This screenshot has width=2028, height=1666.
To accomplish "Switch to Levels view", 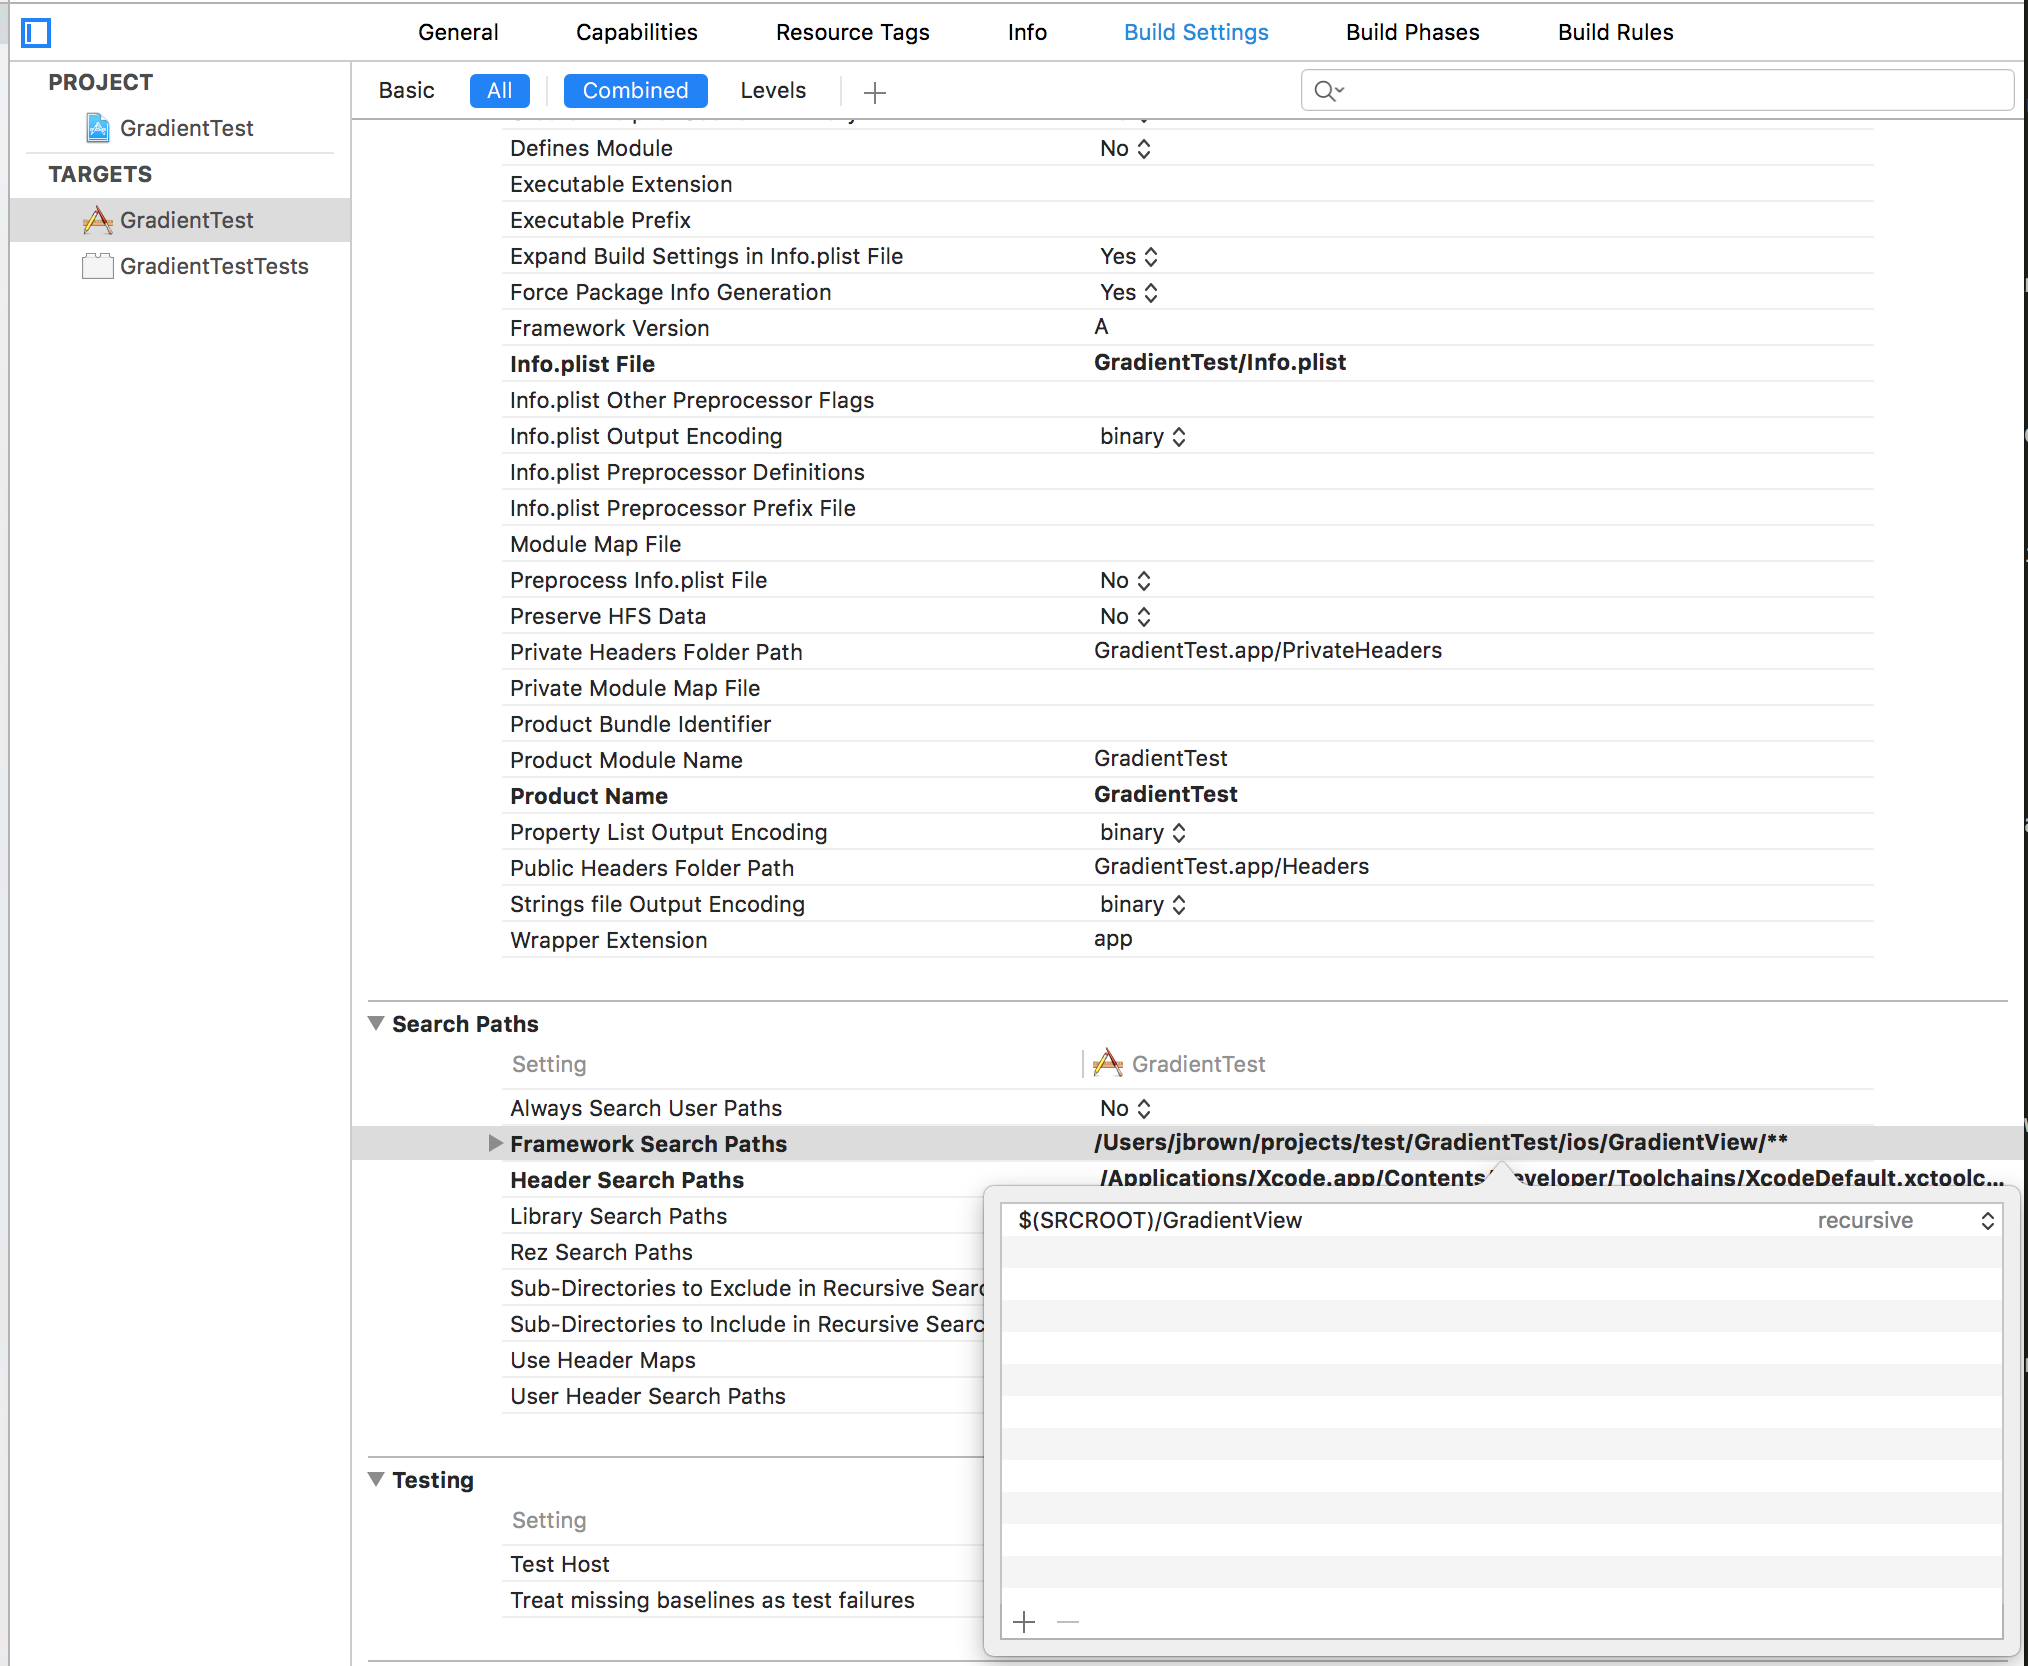I will tap(772, 91).
